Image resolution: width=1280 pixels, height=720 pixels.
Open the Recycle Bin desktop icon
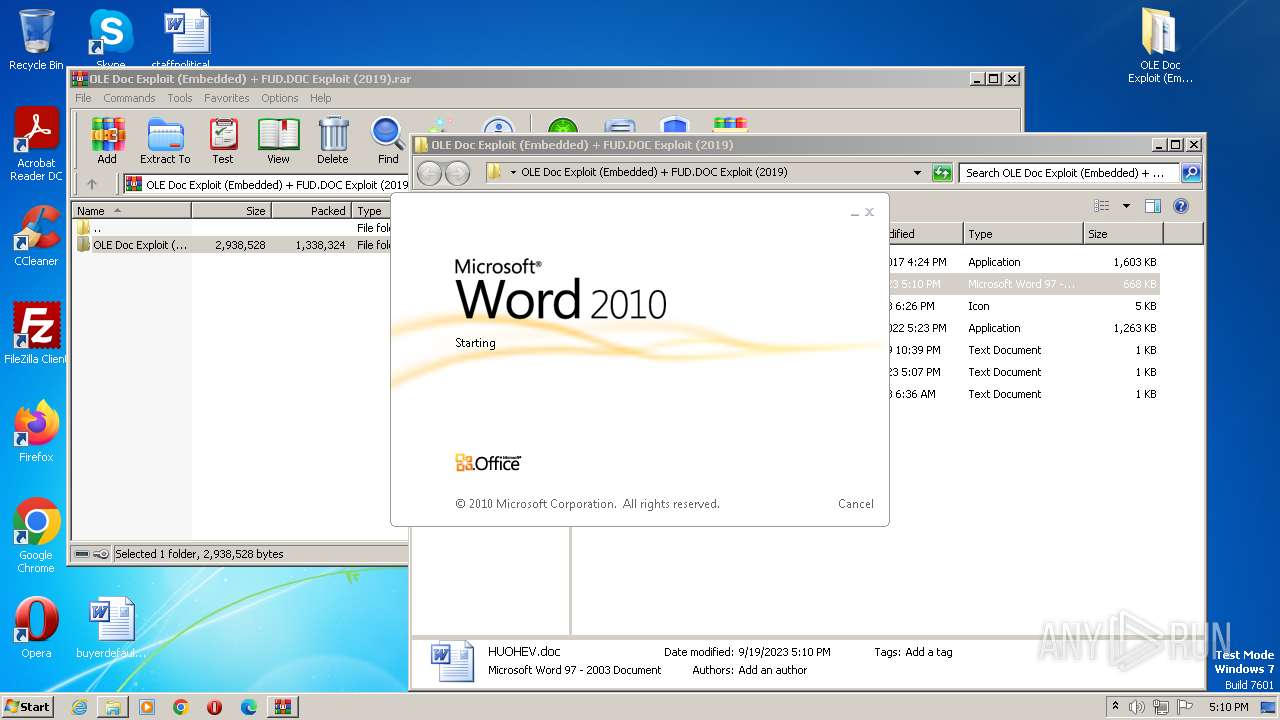pyautogui.click(x=36, y=40)
